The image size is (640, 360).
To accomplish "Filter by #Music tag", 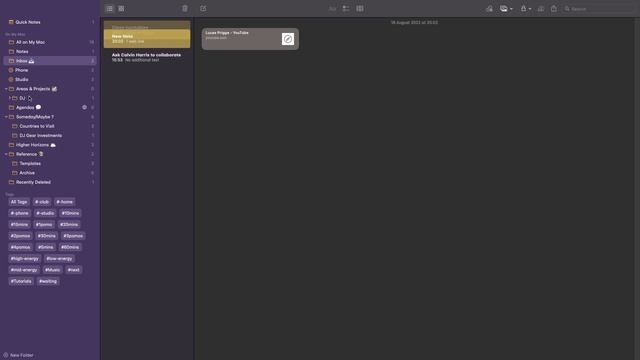I will pyautogui.click(x=52, y=270).
